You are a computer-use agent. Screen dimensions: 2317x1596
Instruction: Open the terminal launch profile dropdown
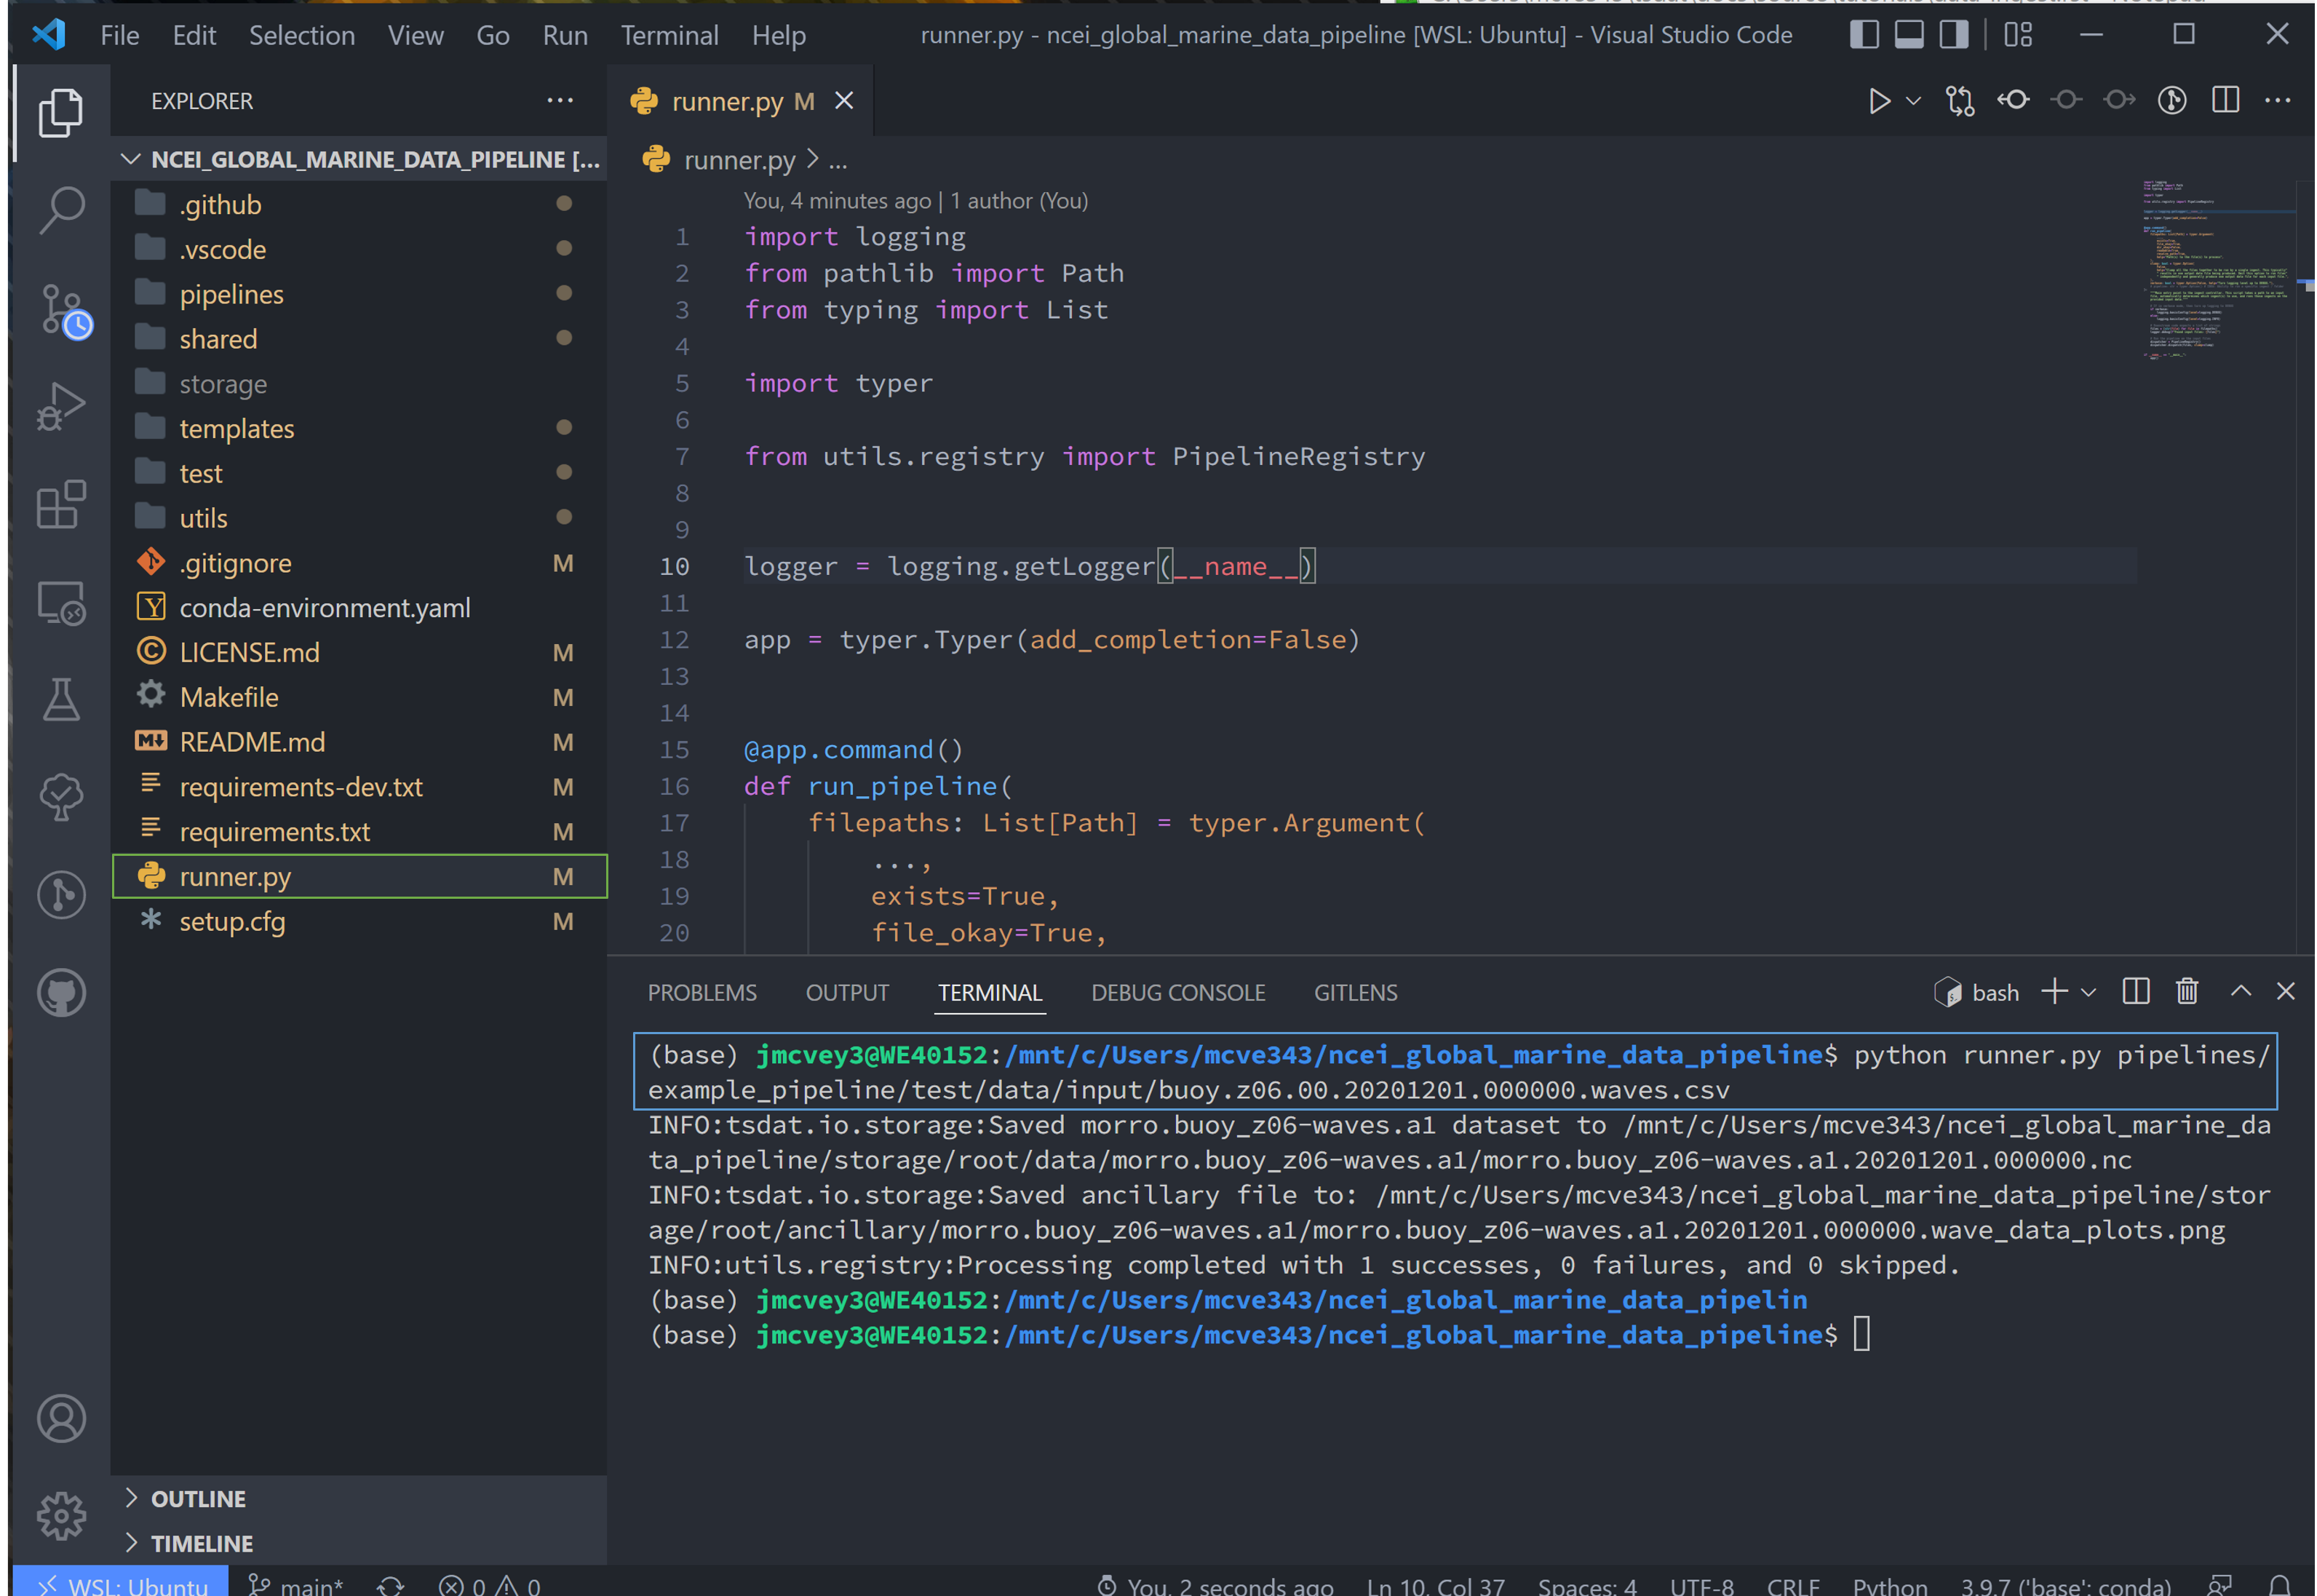click(2088, 992)
